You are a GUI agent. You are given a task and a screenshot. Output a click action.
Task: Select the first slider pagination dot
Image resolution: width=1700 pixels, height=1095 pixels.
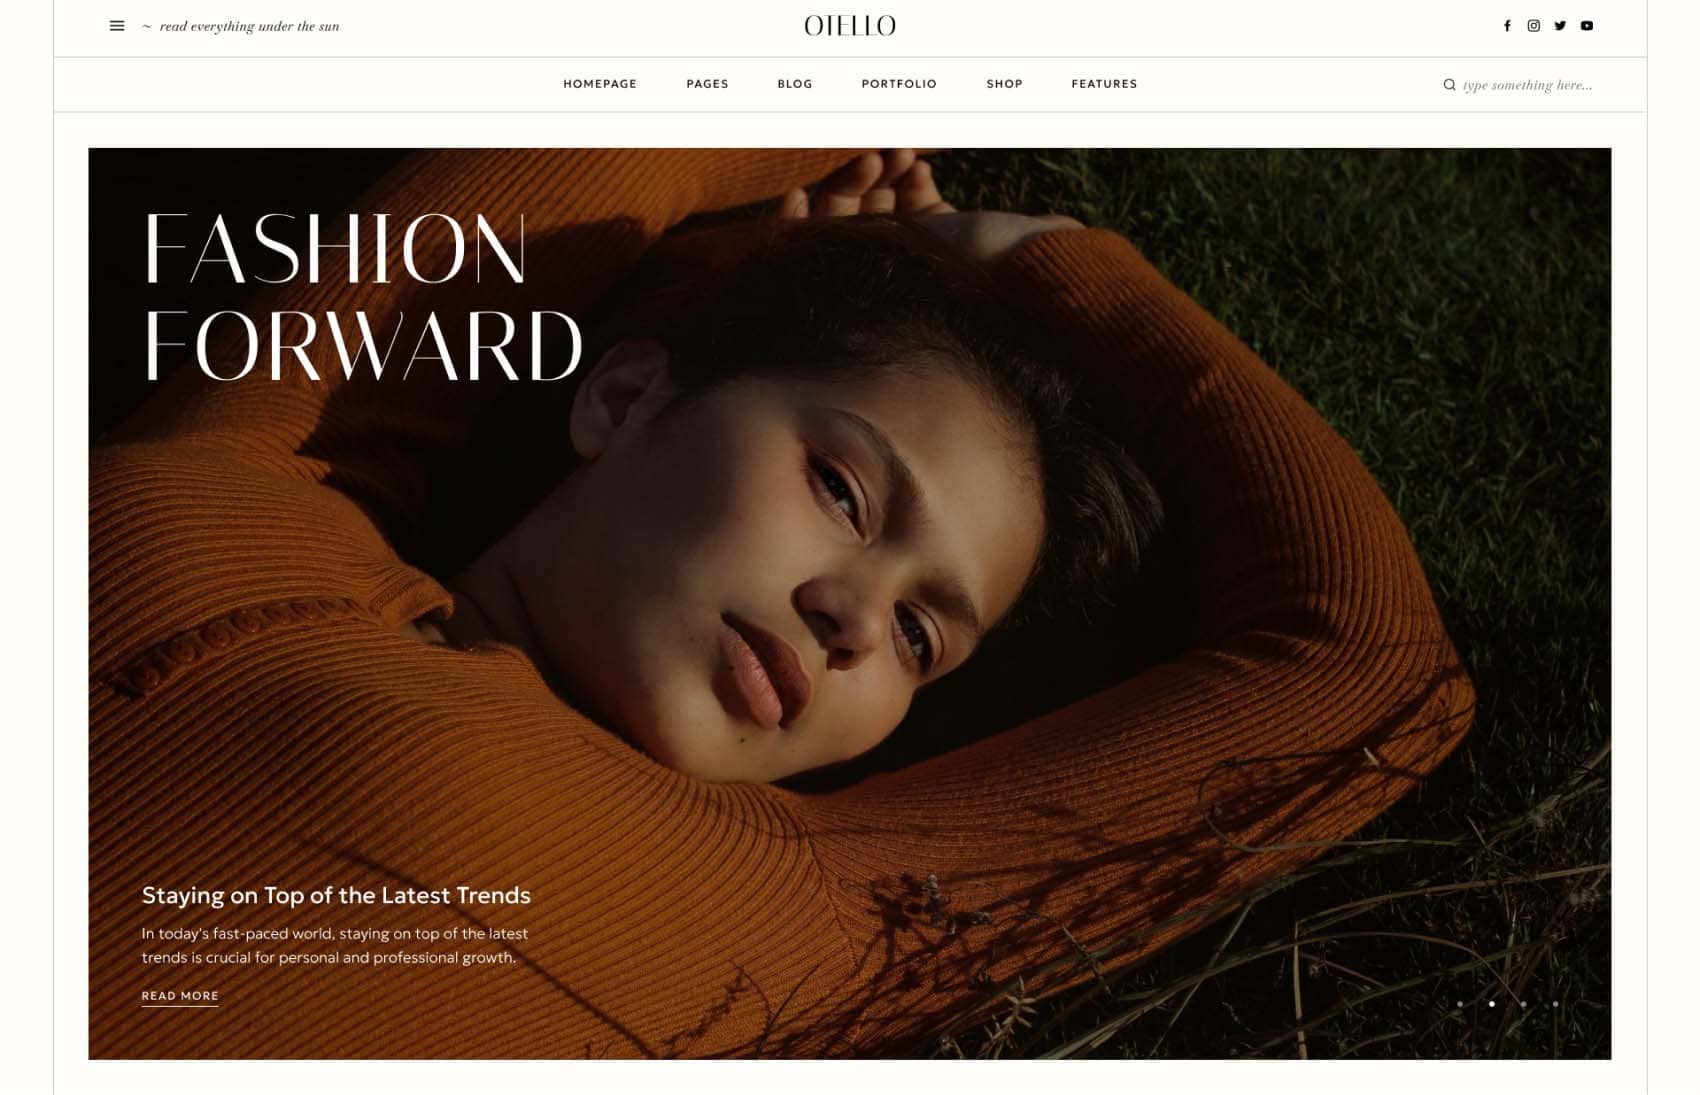[1460, 1004]
